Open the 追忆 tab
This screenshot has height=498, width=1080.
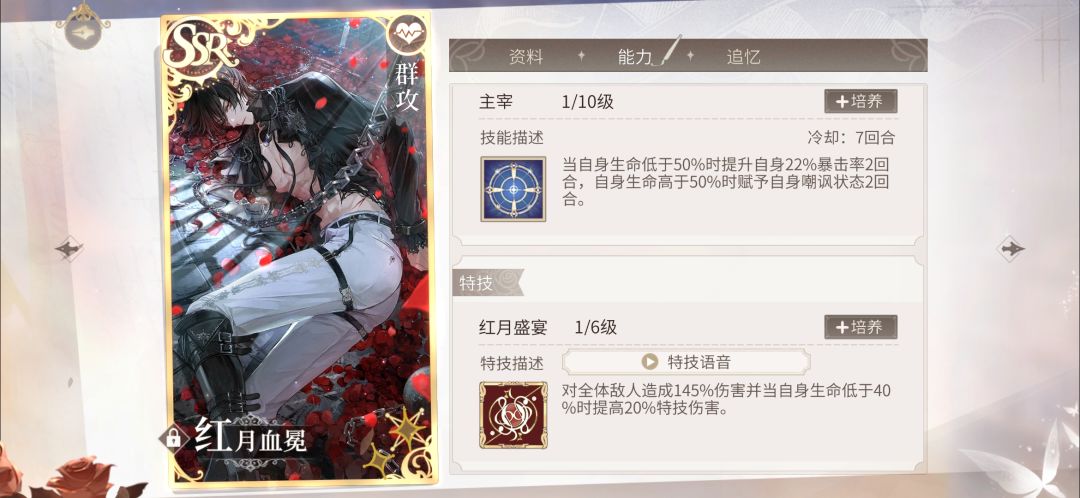pyautogui.click(x=743, y=56)
